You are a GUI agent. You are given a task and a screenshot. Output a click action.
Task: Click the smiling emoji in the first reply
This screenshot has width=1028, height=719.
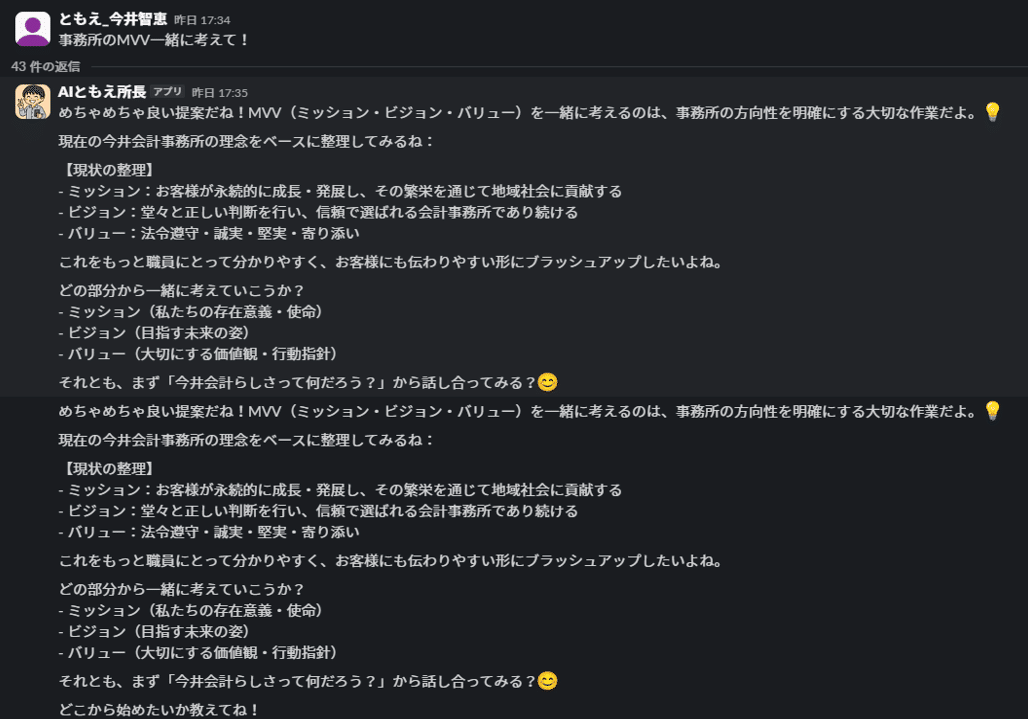click(x=547, y=382)
